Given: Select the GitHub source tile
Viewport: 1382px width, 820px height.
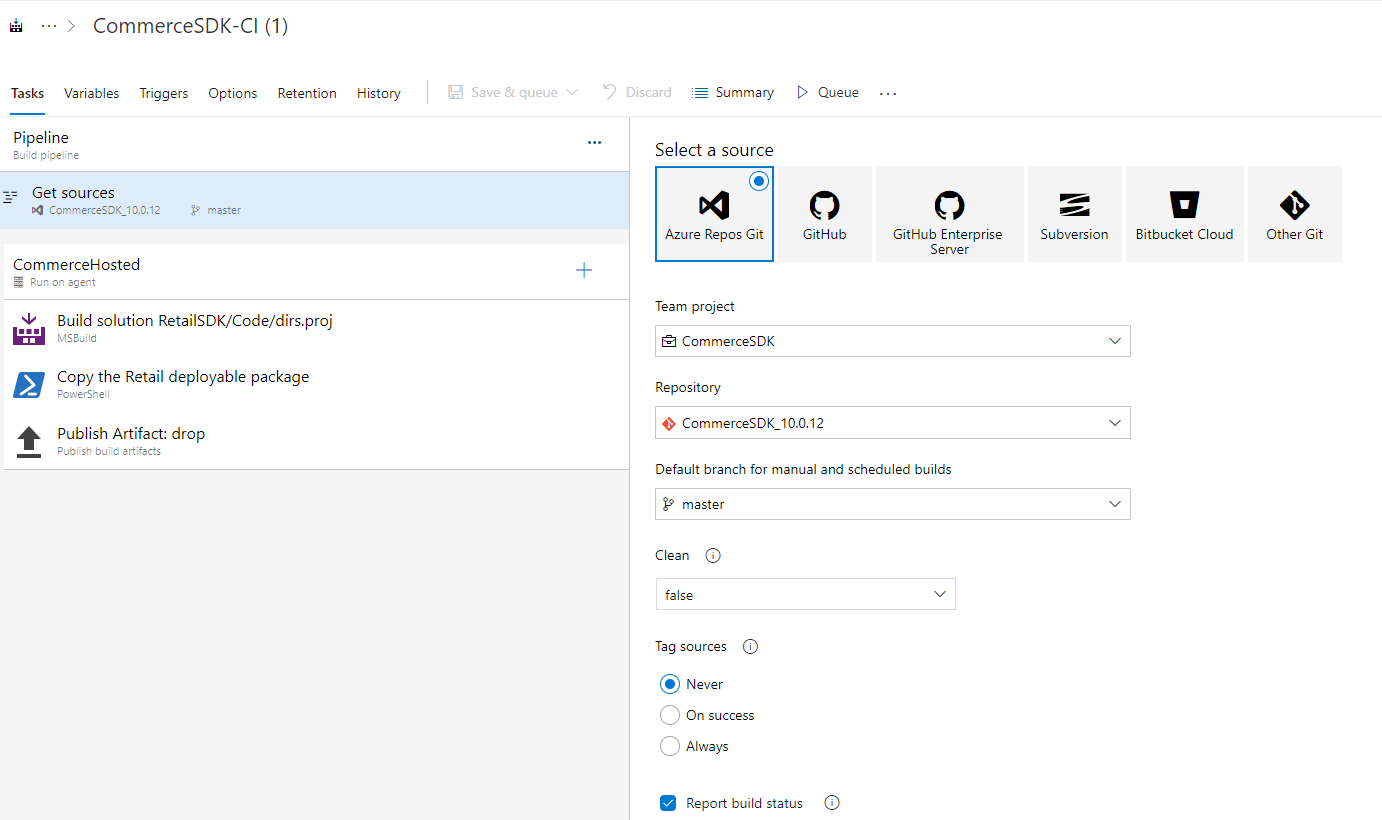Looking at the screenshot, I should (x=824, y=214).
